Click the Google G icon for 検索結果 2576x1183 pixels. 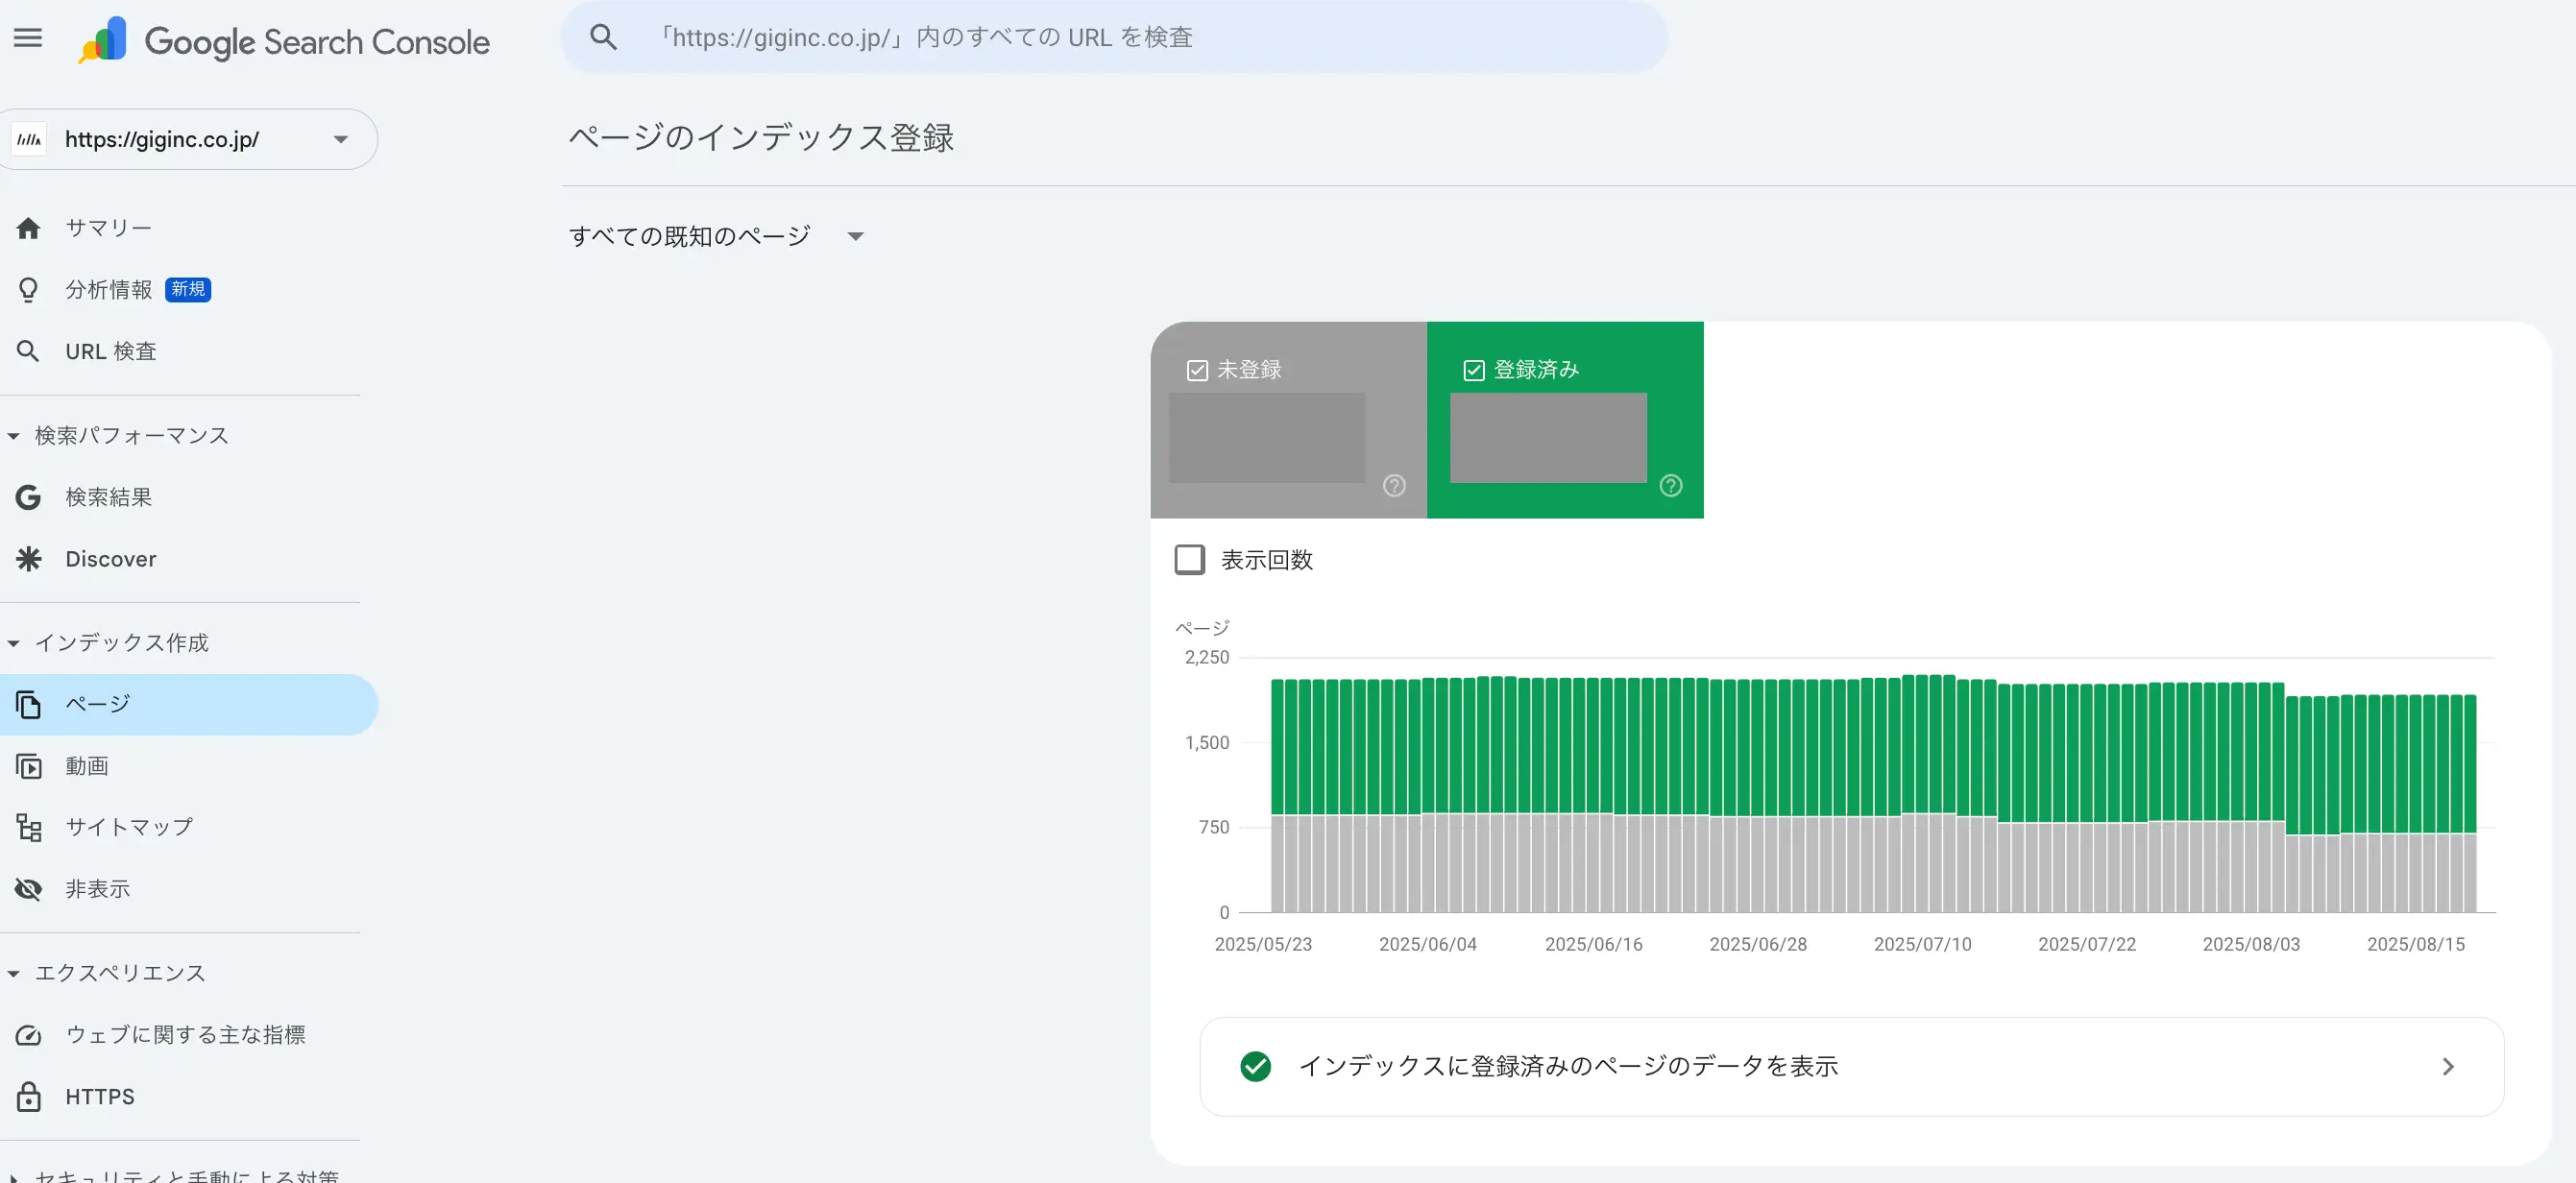28,497
